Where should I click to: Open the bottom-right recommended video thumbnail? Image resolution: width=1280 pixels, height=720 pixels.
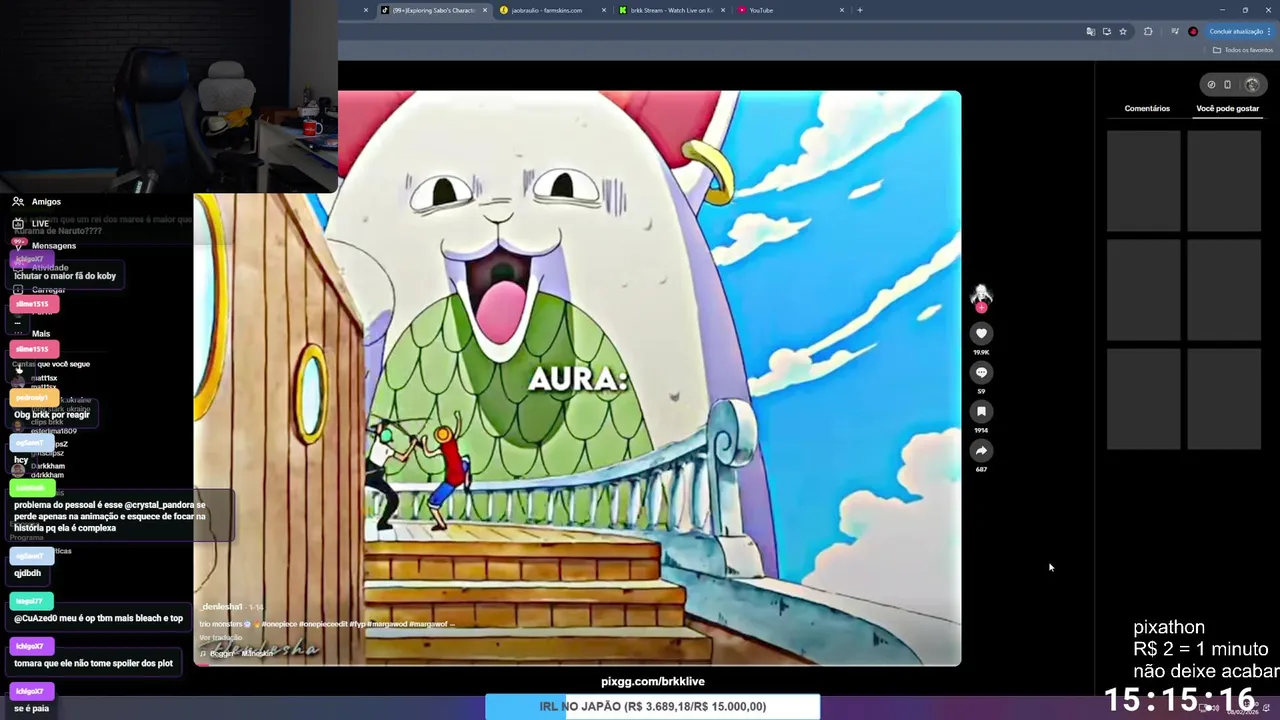tap(1224, 400)
